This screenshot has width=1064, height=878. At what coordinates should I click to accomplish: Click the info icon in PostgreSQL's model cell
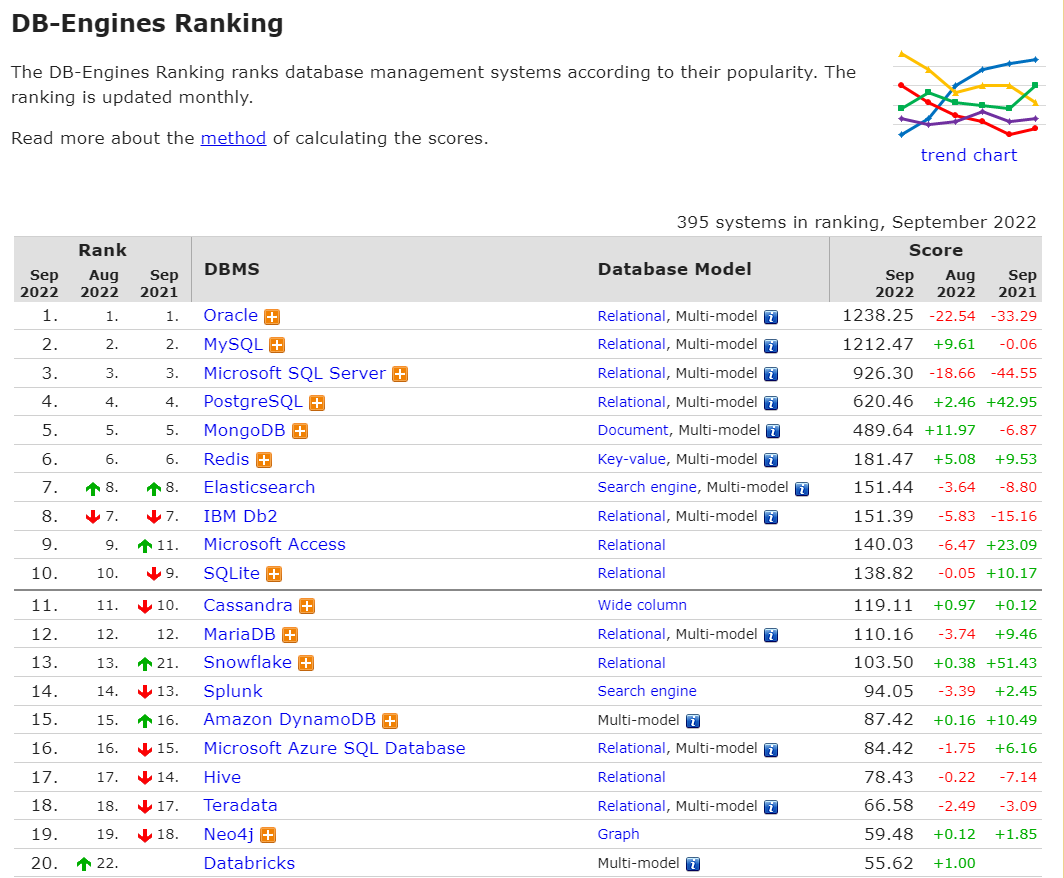771,403
